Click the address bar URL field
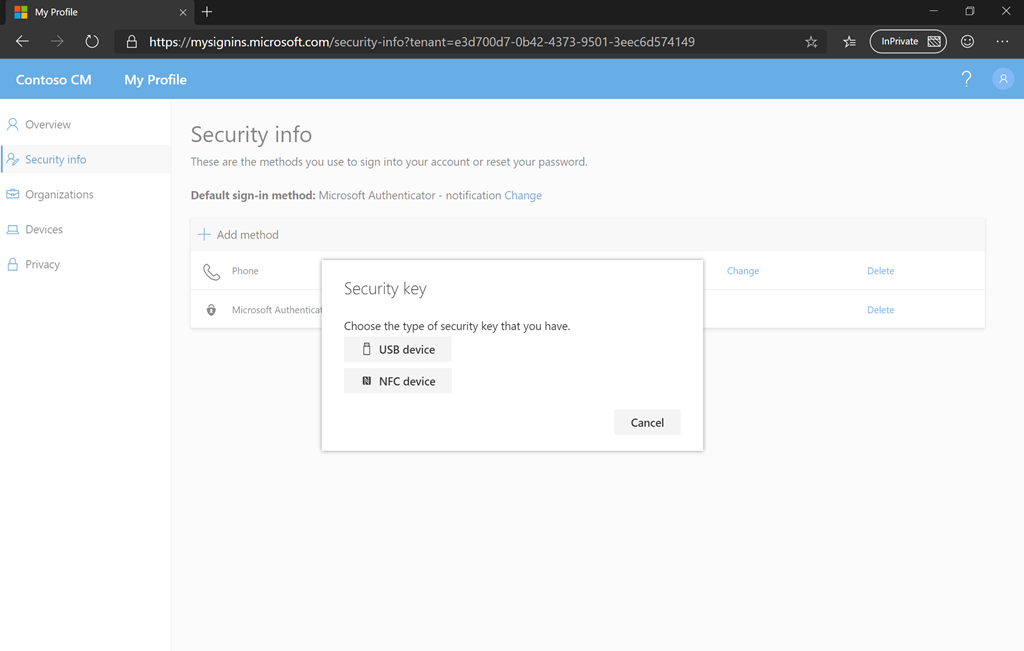Screen dimensions: 1024x651 pyautogui.click(x=450, y=42)
